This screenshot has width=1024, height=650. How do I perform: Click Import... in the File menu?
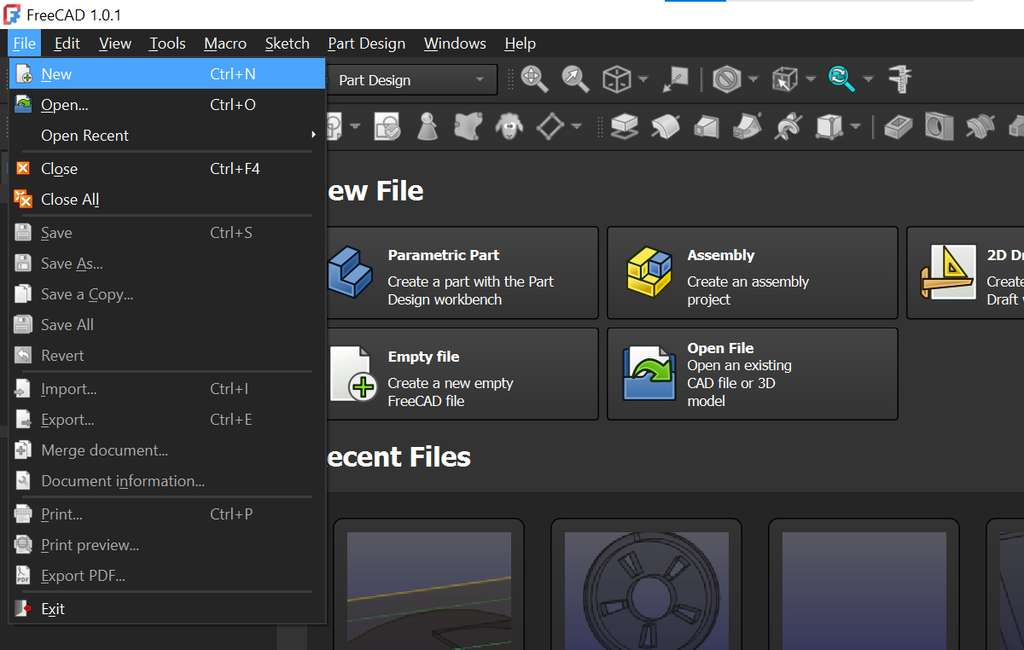(x=167, y=389)
